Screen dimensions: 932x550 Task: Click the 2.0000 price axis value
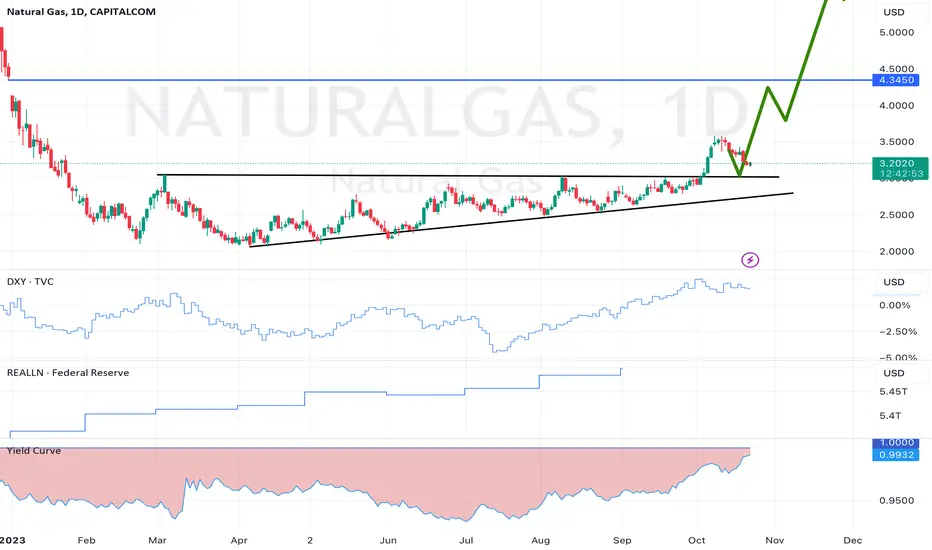pyautogui.click(x=896, y=252)
